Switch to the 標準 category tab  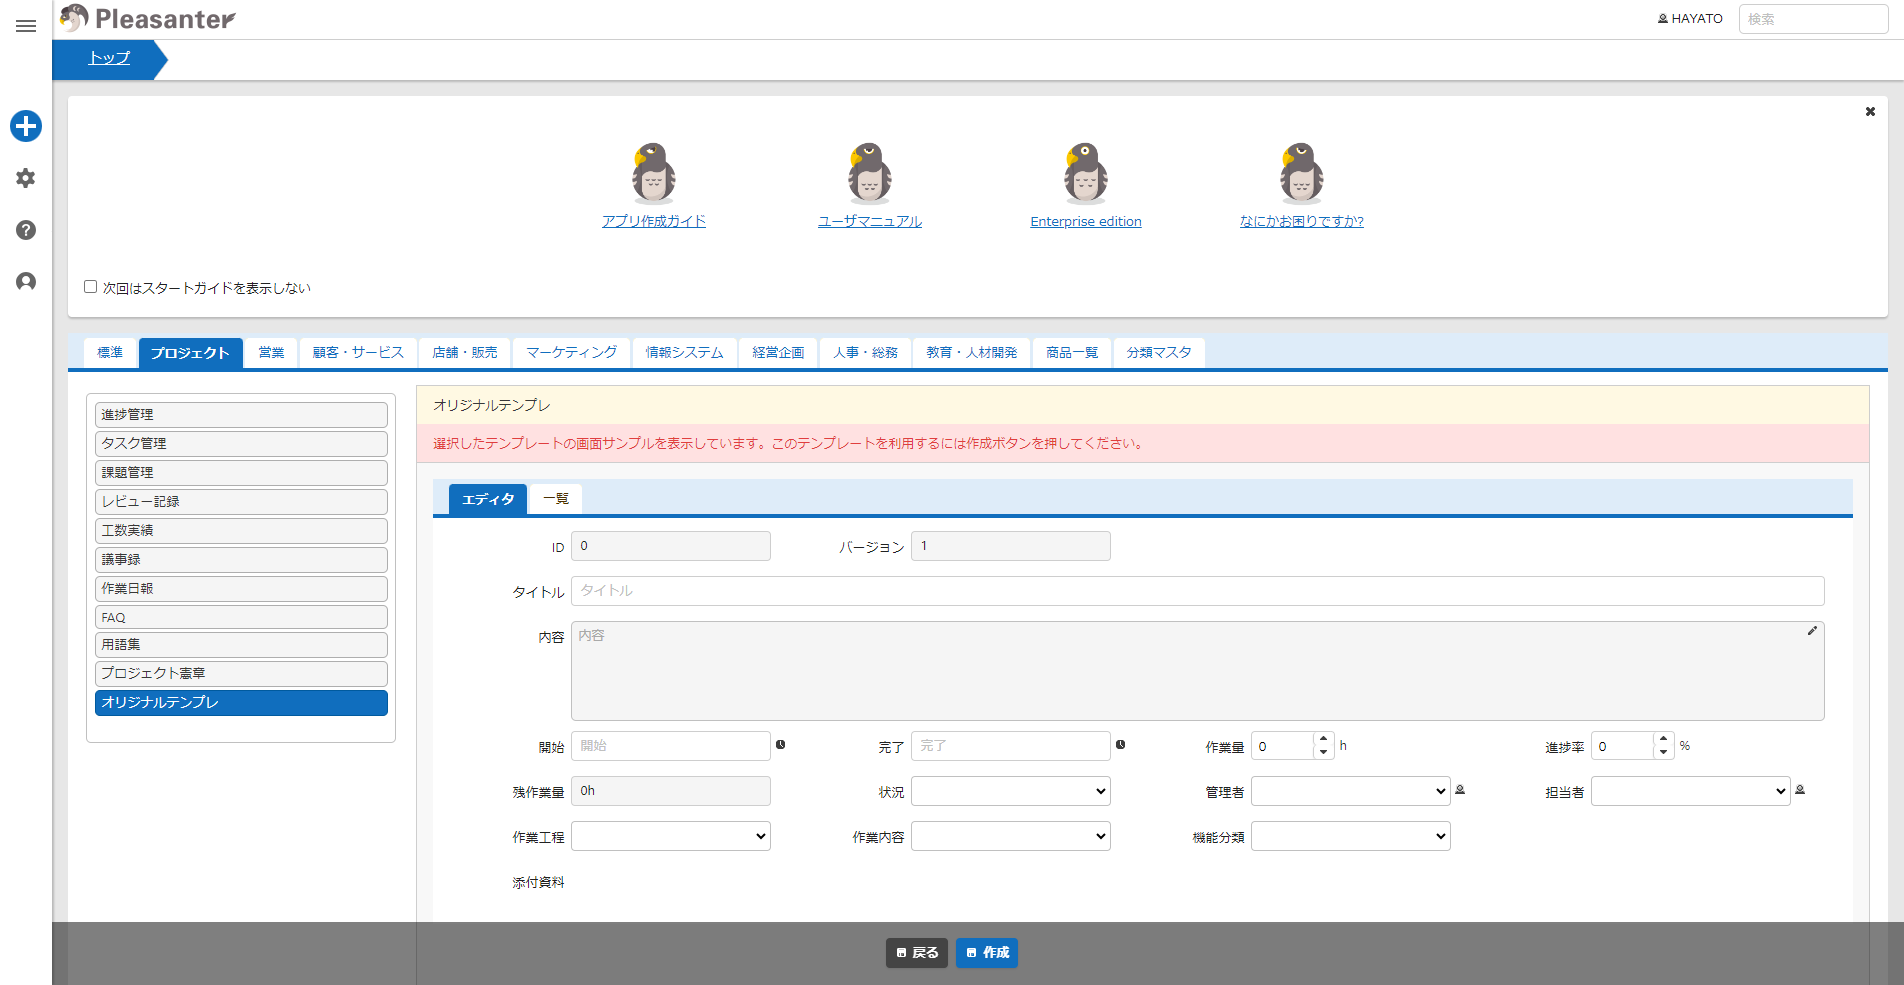110,353
